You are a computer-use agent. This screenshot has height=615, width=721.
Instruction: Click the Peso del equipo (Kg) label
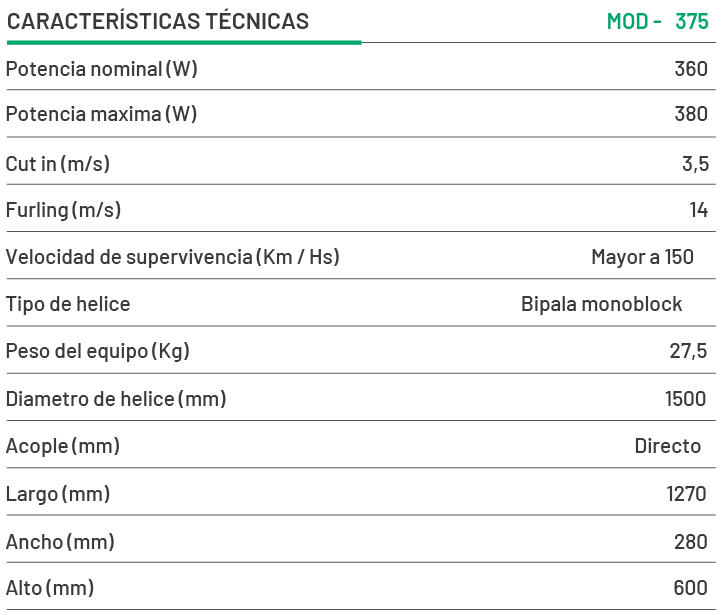click(x=97, y=351)
